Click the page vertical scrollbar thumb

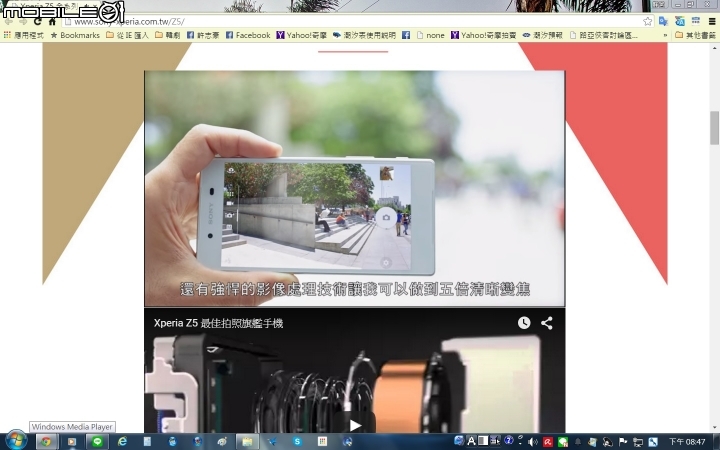(714, 128)
